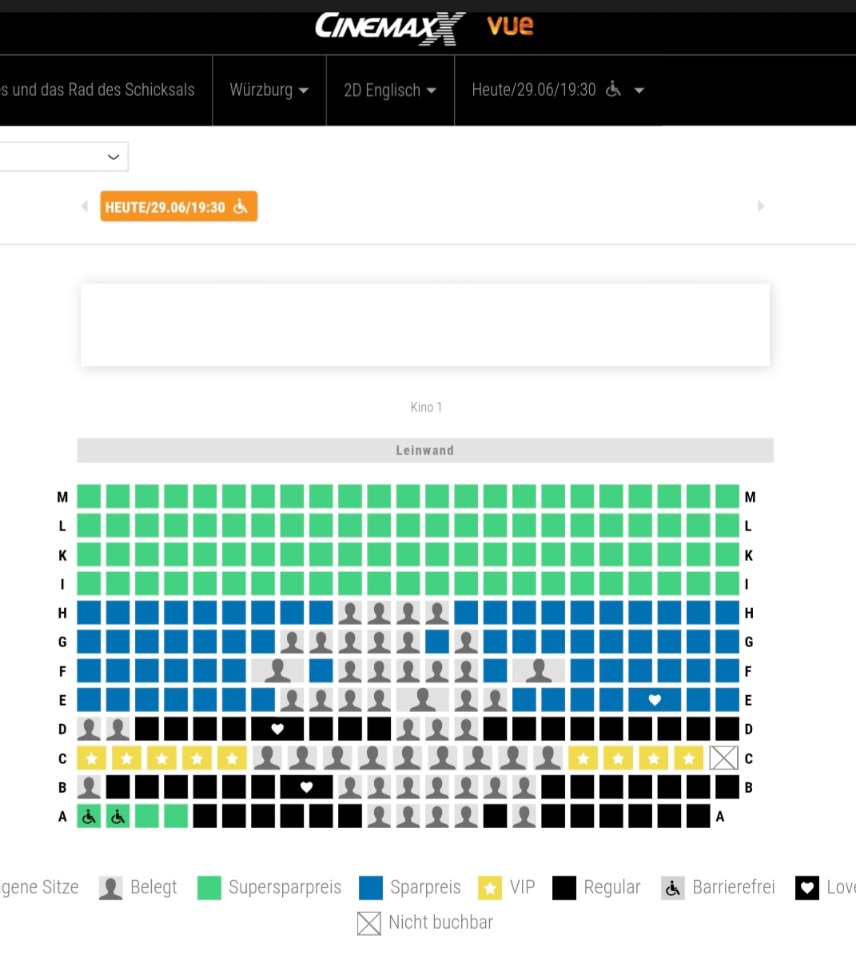The image size is (856, 956).
Task: Choose the leftmost wheelchair seat in row A
Action: [90, 816]
